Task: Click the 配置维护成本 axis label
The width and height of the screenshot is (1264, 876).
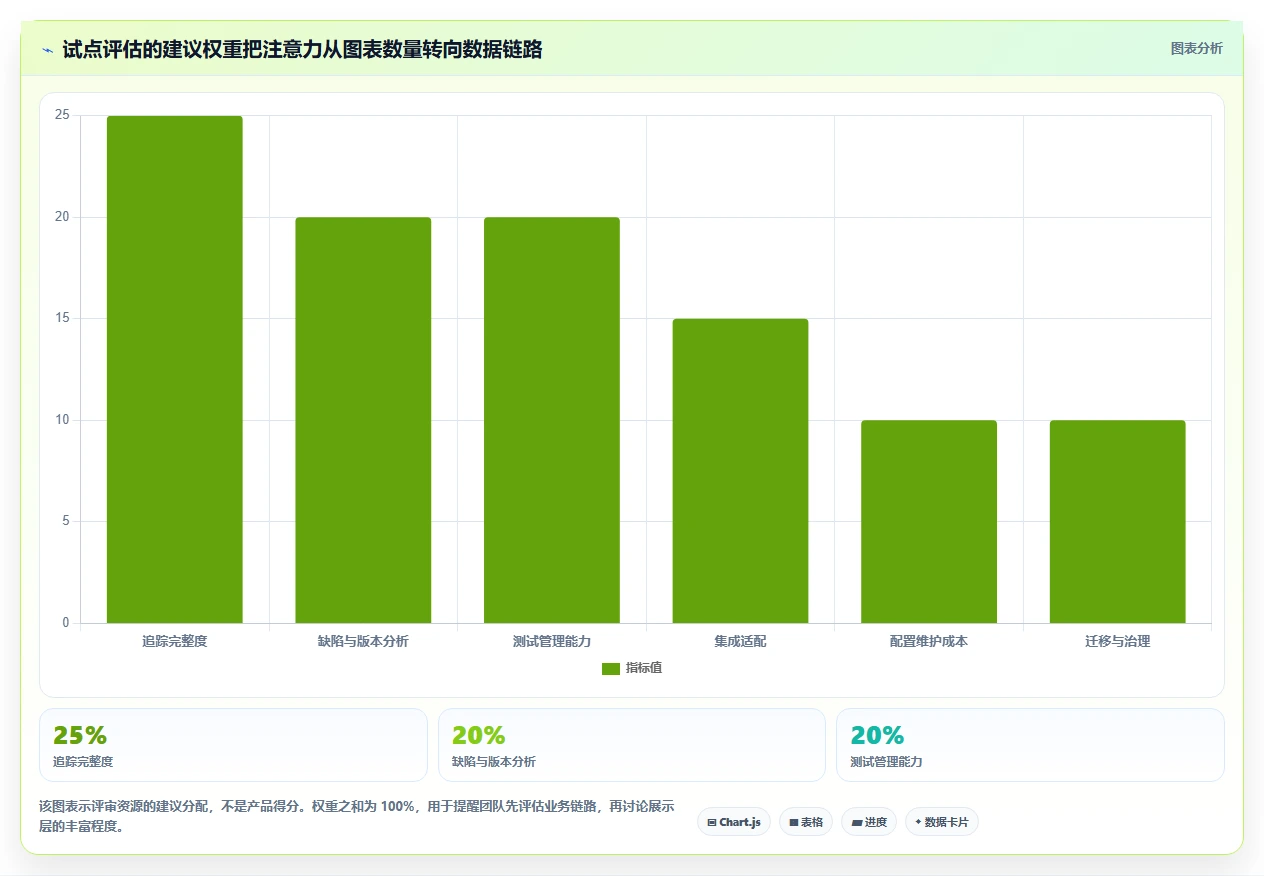Action: [929, 641]
